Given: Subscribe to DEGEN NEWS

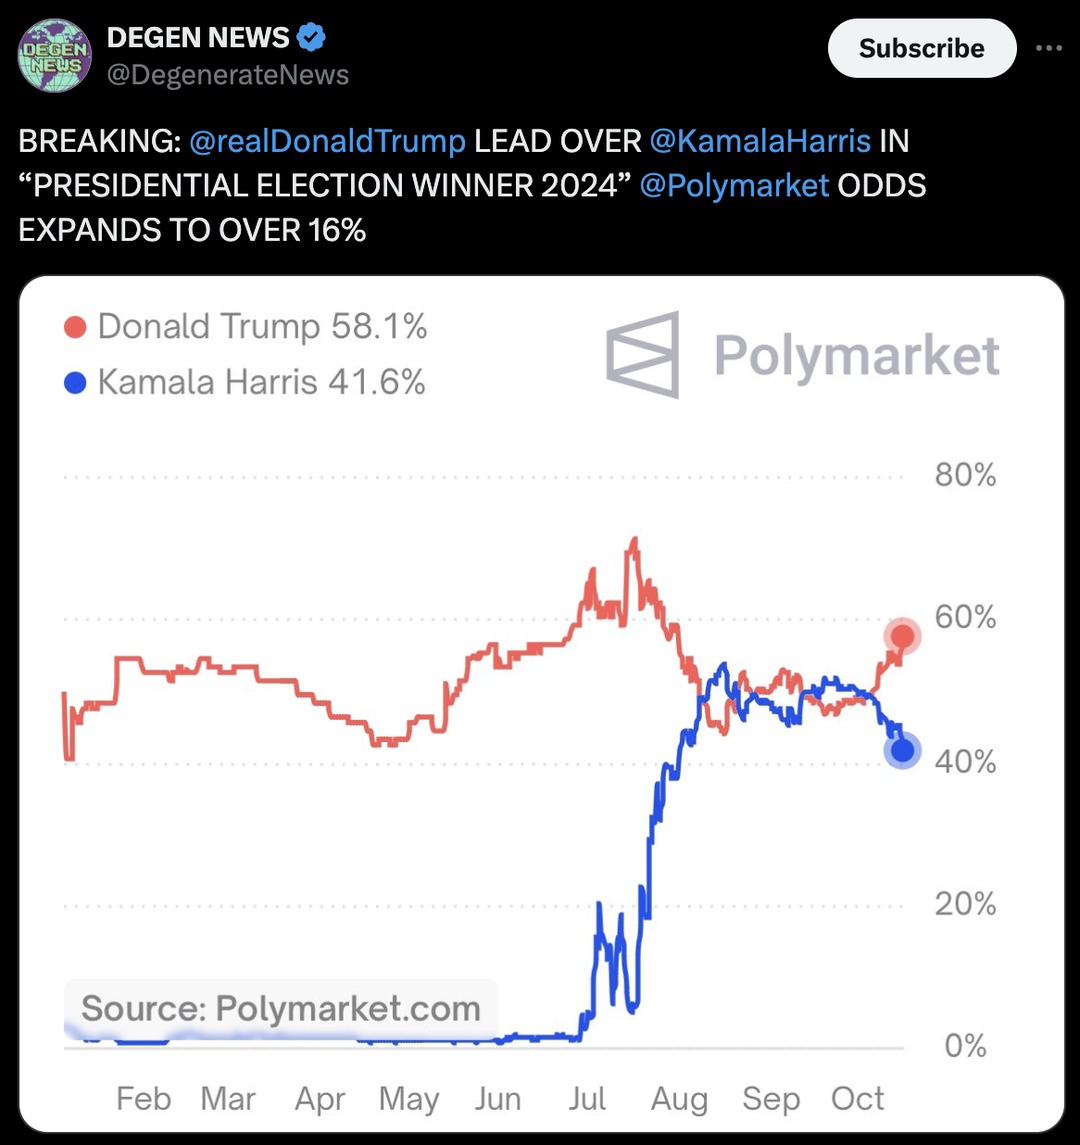Looking at the screenshot, I should pyautogui.click(x=922, y=48).
